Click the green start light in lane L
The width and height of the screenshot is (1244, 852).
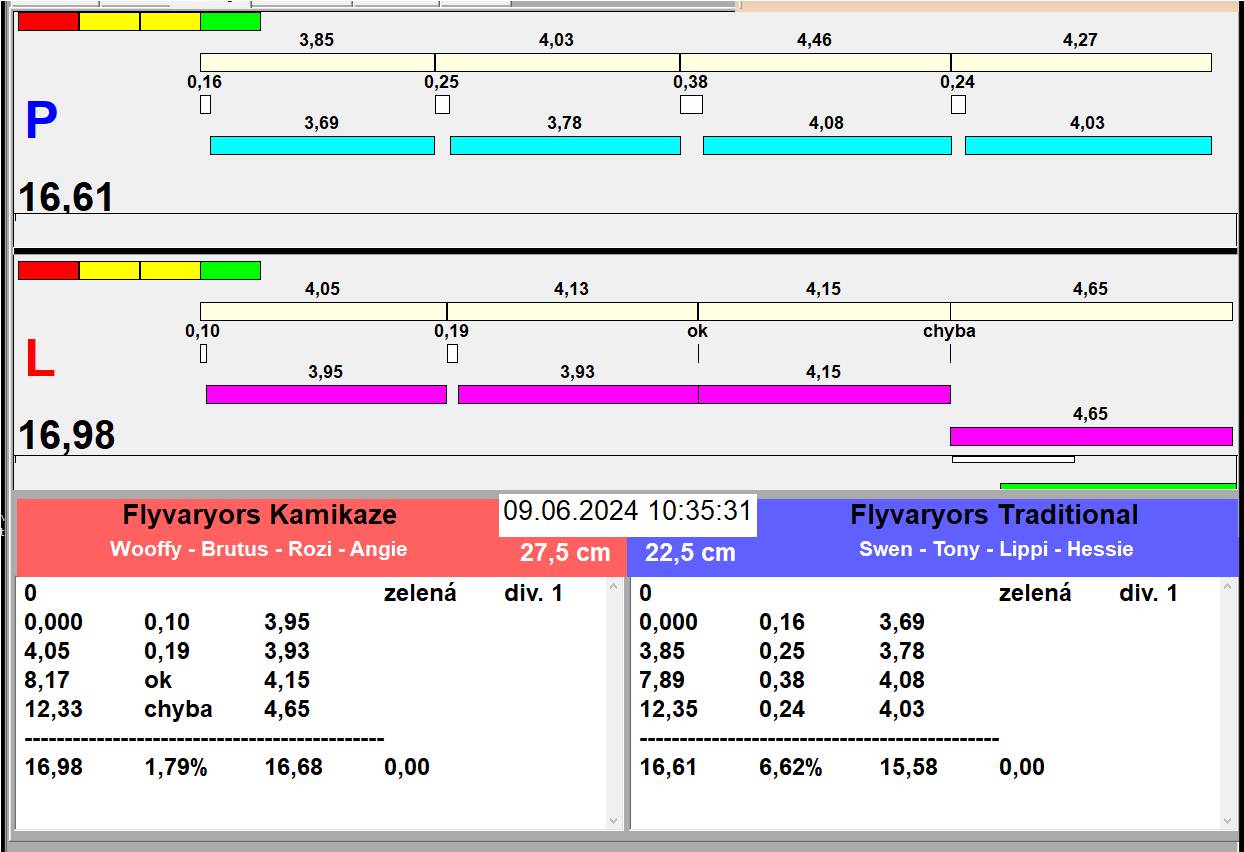pyautogui.click(x=230, y=271)
